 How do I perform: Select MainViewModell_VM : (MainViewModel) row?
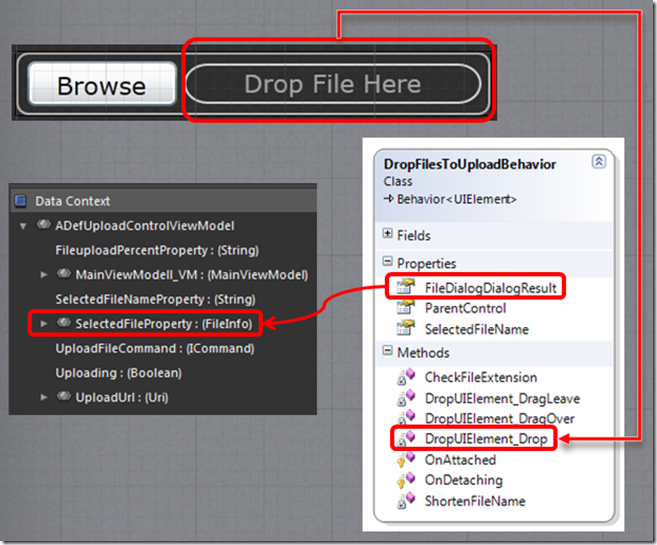pos(191,275)
